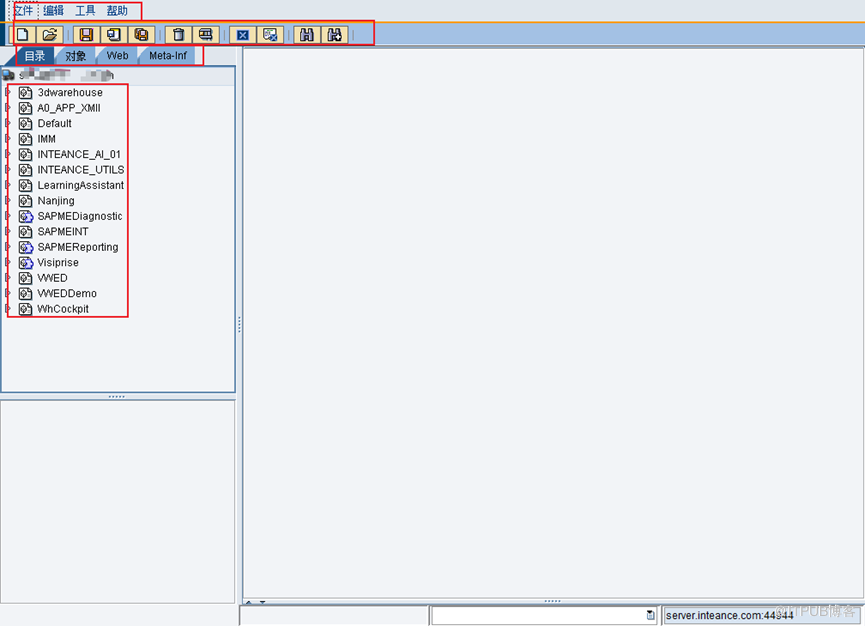Switch to the Meta-Inf tab

click(x=167, y=56)
